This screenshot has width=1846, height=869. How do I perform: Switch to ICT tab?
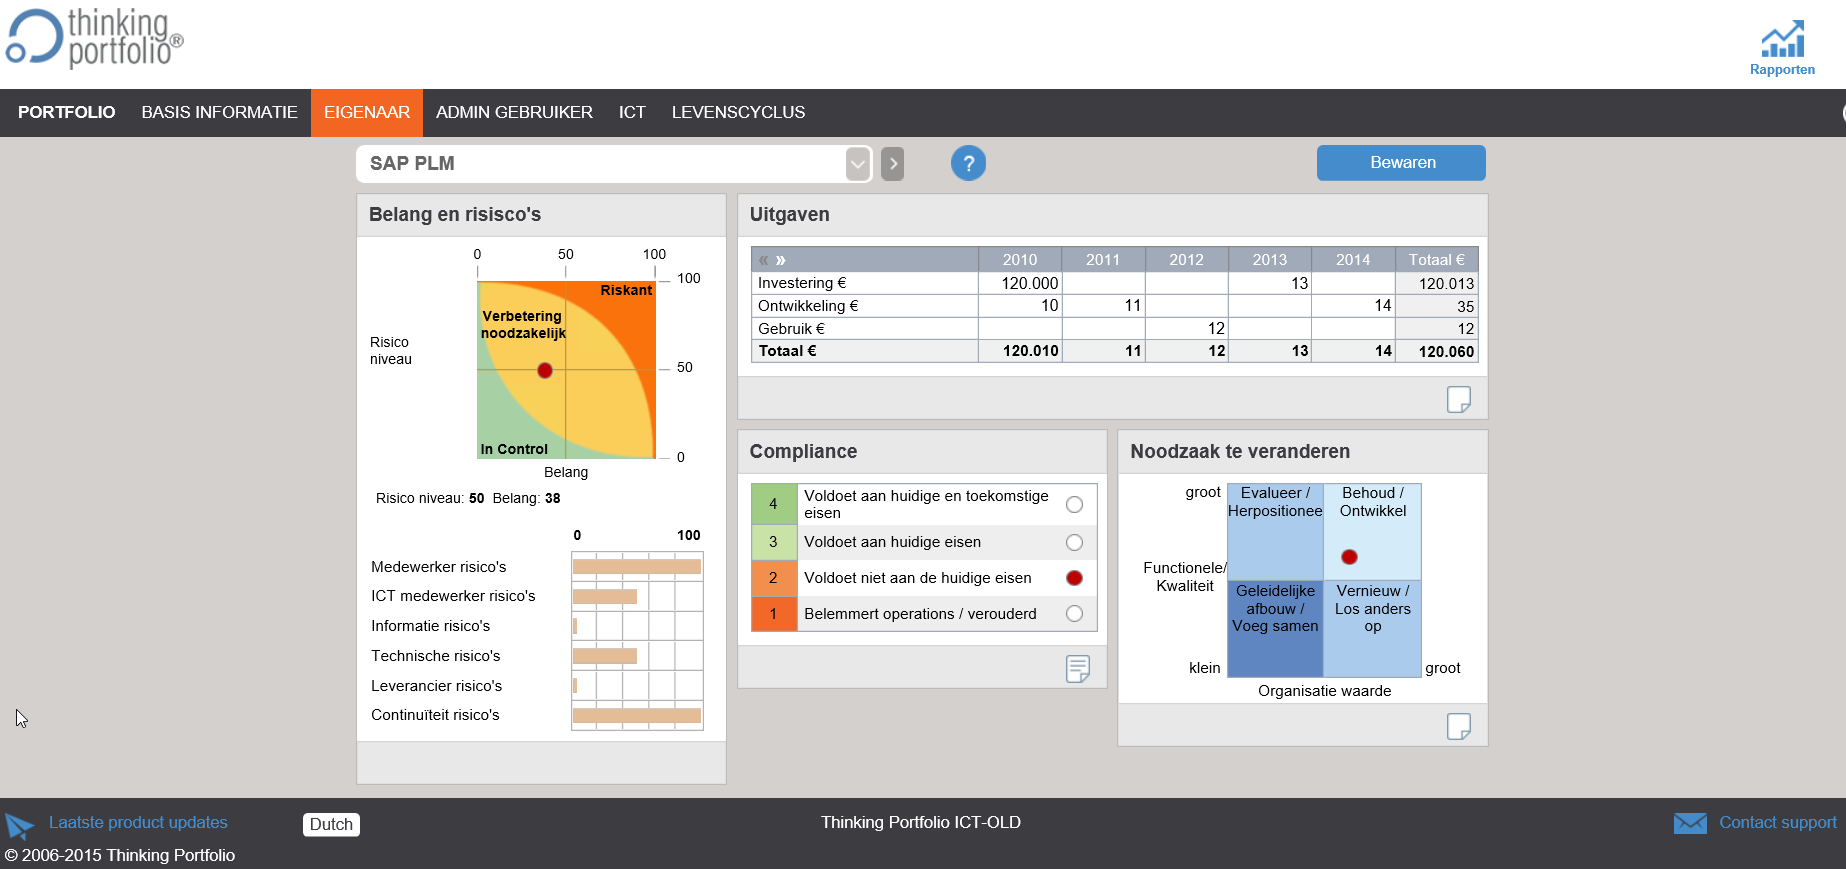point(632,112)
